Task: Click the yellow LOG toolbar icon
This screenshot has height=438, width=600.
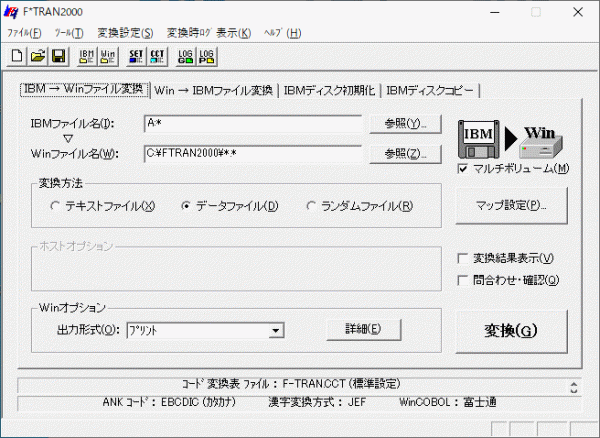Action: (x=207, y=57)
